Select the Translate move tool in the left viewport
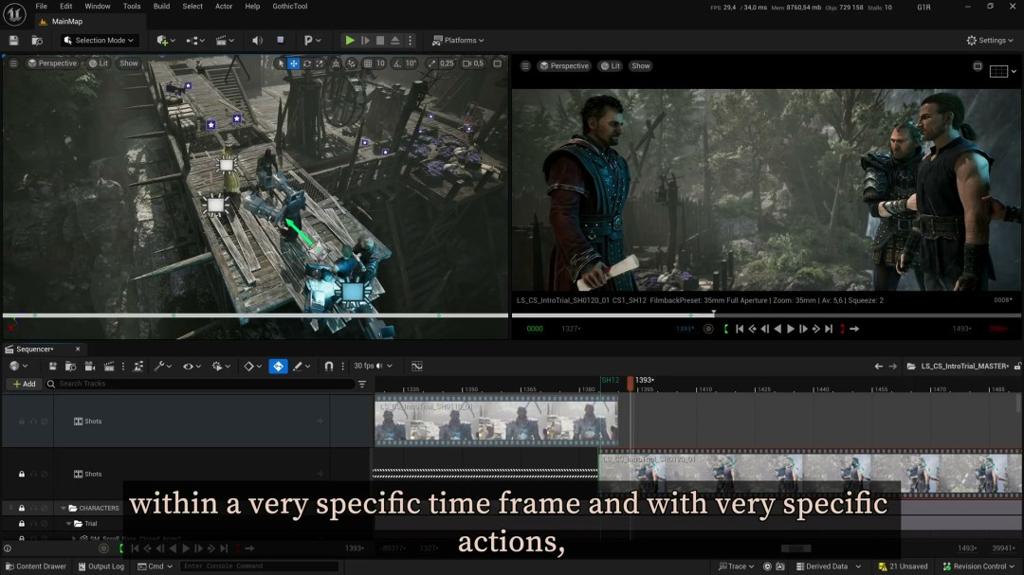This screenshot has height=575, width=1024. [293, 63]
